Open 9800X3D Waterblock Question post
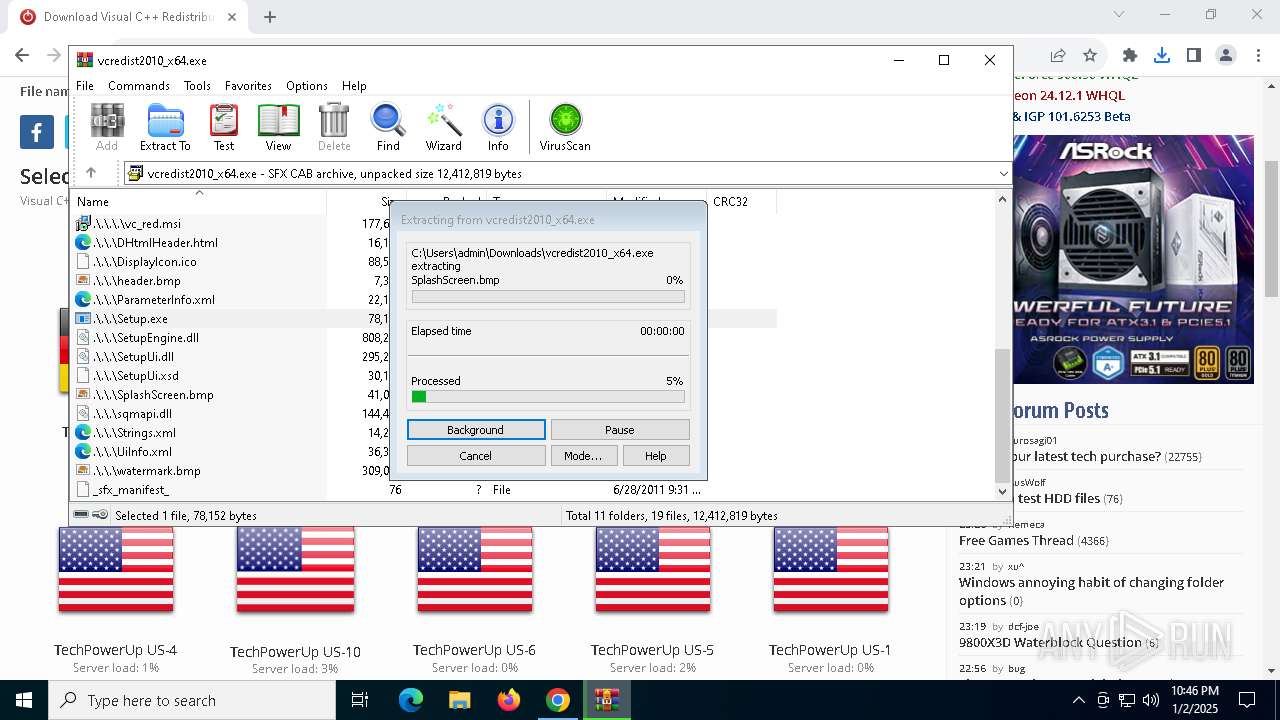This screenshot has width=1280, height=720. click(x=1050, y=643)
